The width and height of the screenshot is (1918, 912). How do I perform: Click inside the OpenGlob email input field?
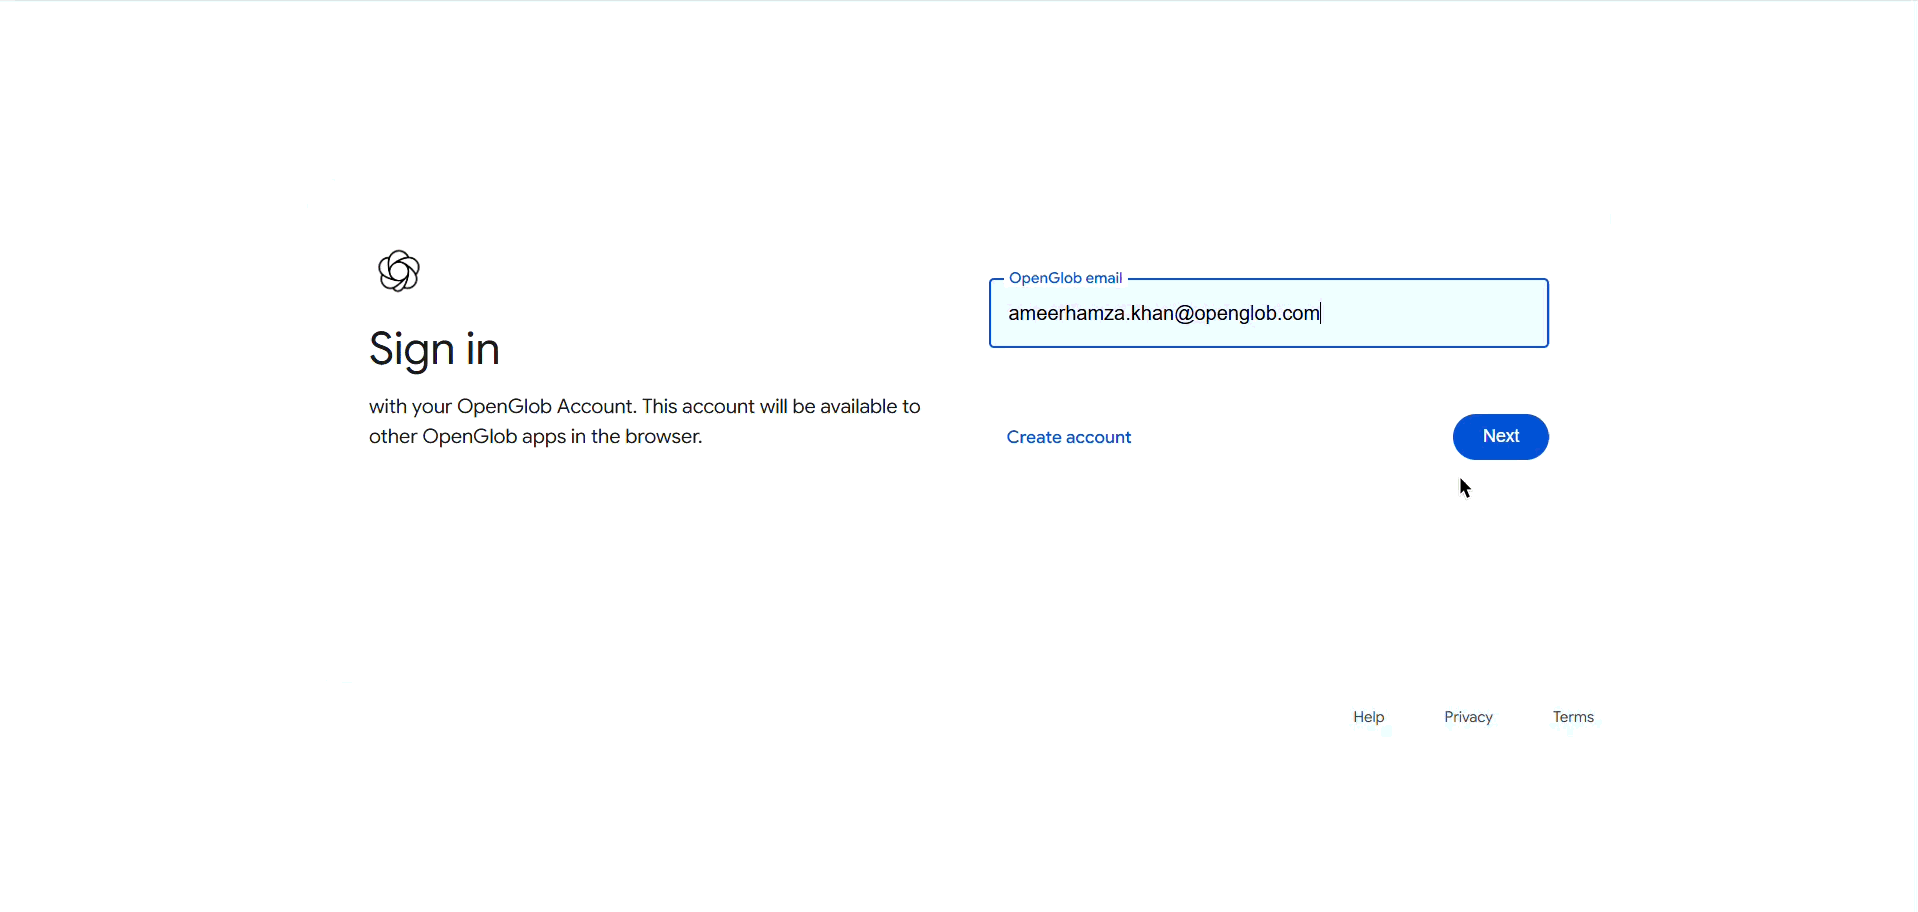1268,312
